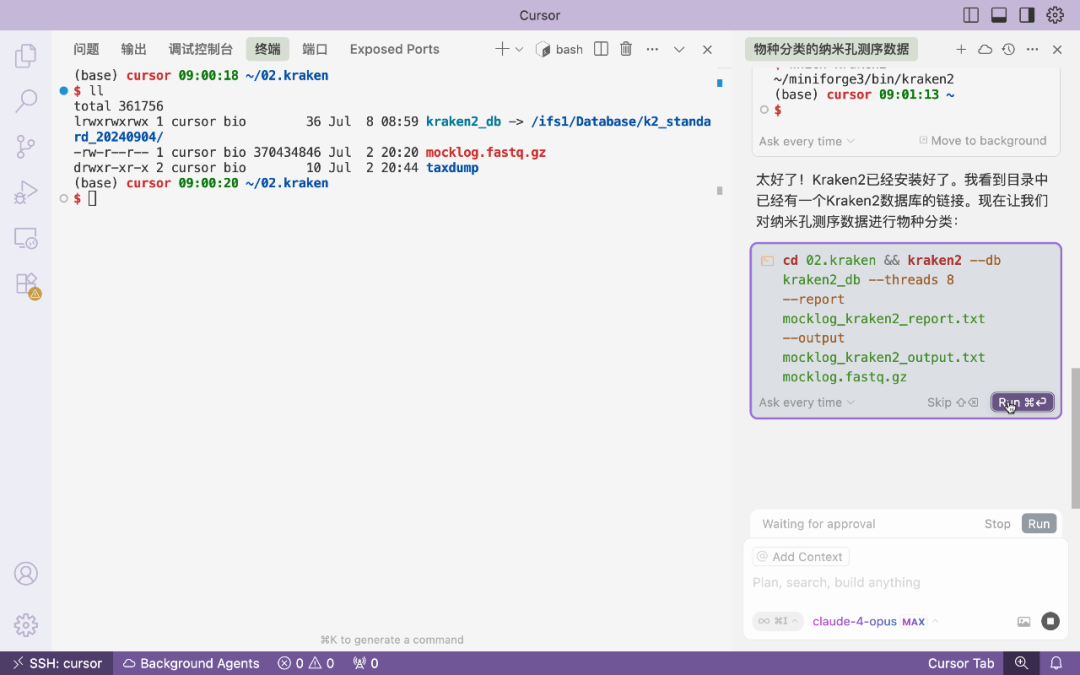Screen dimensions: 1080x675
Task: Select the 物种分类的纳米孔测序数据 chat tab
Action: tap(831, 49)
